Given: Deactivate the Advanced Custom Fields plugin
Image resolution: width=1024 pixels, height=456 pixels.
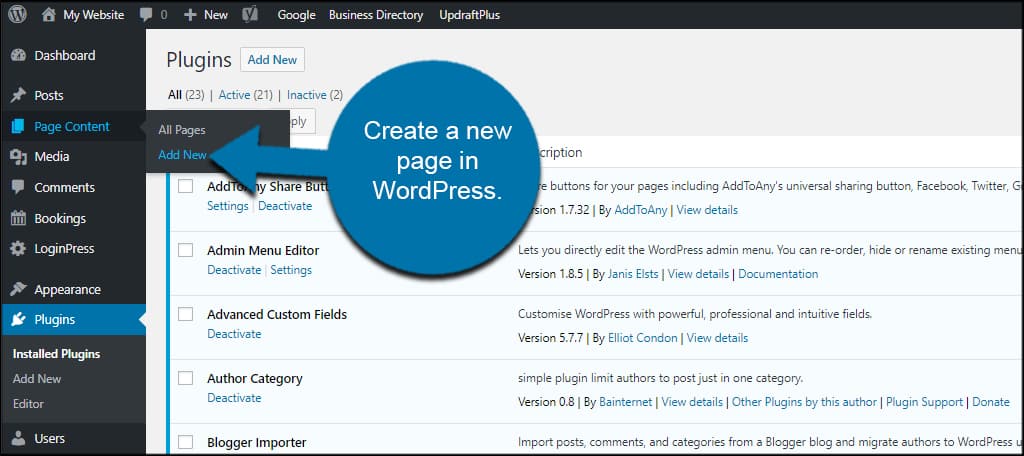Looking at the screenshot, I should [x=233, y=334].
